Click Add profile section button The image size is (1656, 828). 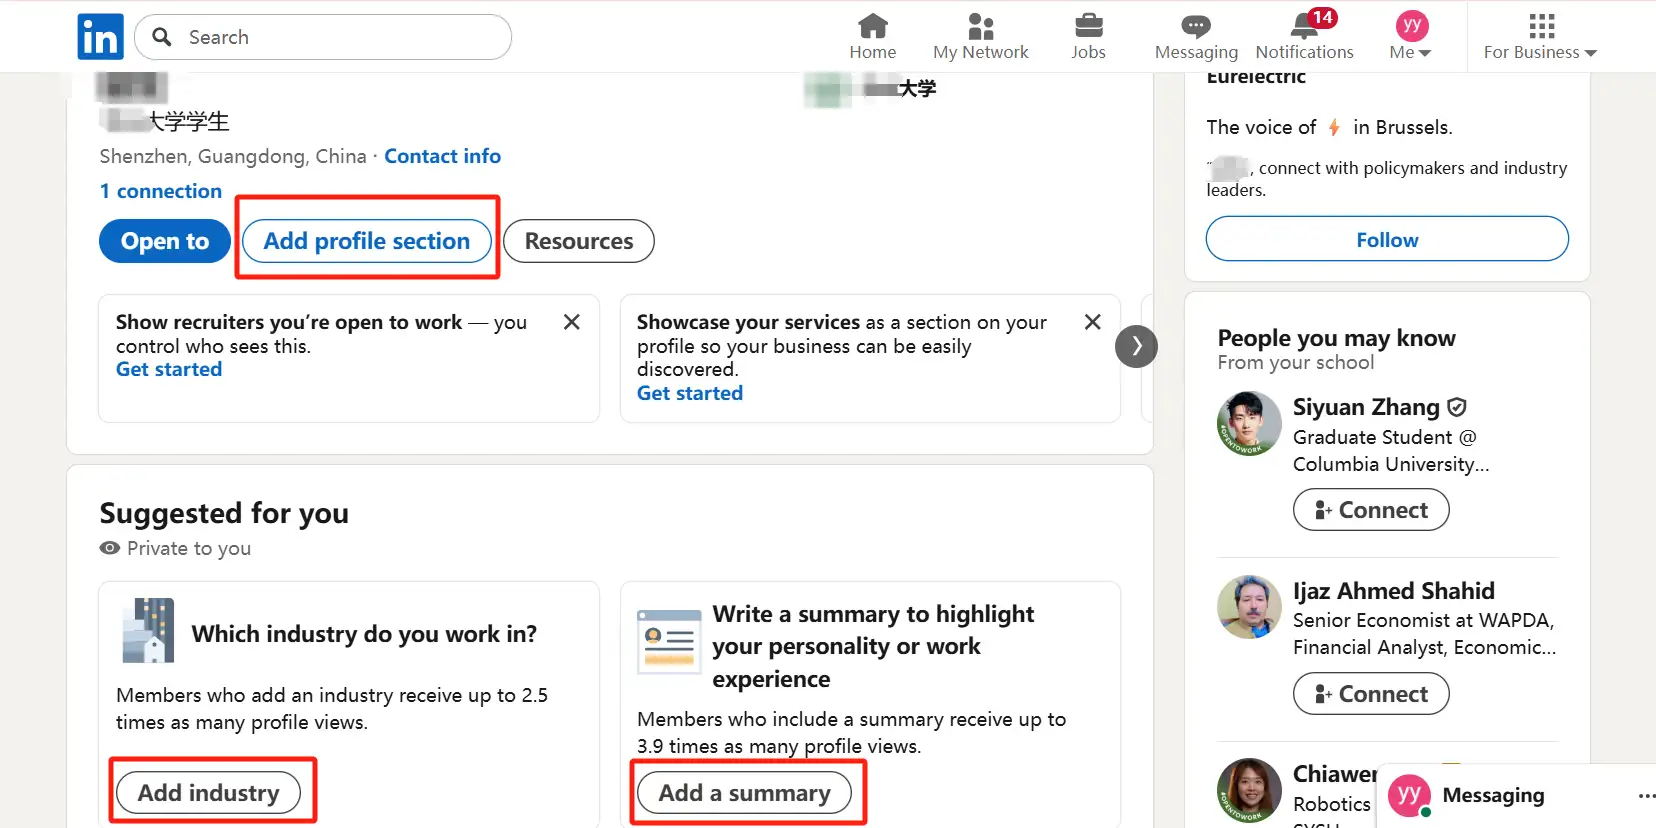[367, 241]
